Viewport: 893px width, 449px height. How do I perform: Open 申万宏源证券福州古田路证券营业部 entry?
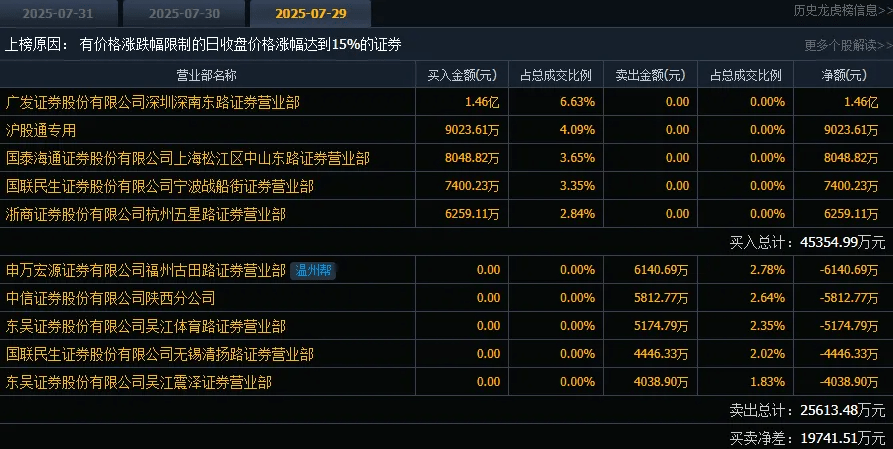pos(145,270)
